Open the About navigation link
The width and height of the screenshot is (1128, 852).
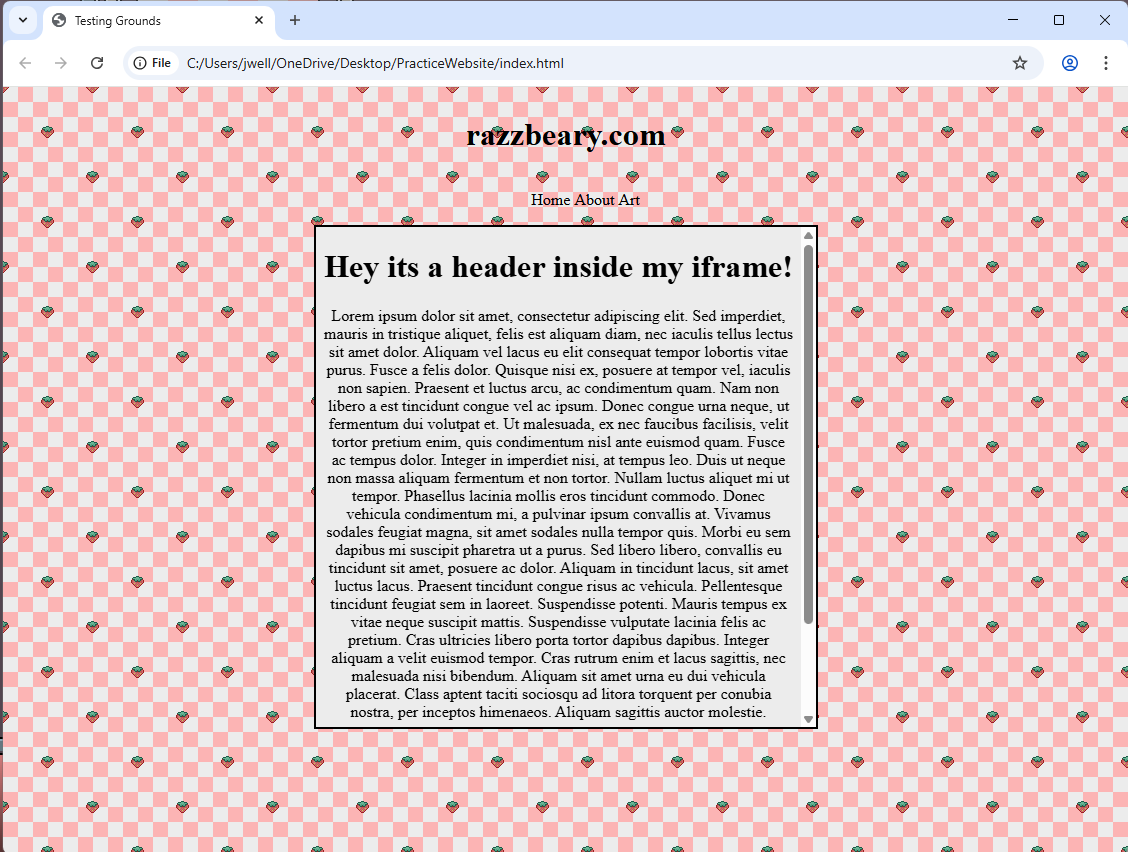coord(594,200)
